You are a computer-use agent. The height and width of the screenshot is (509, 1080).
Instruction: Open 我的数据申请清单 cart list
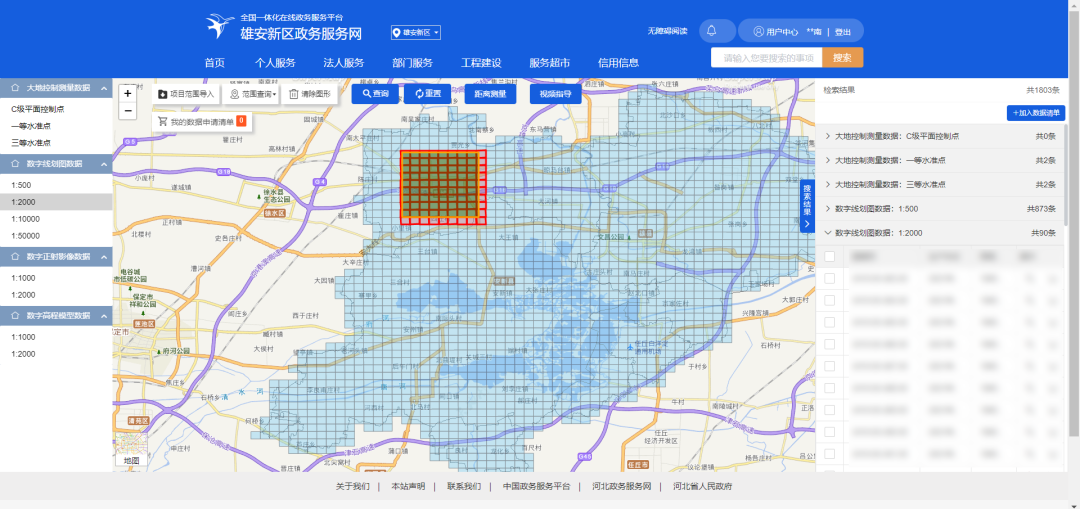click(x=201, y=121)
